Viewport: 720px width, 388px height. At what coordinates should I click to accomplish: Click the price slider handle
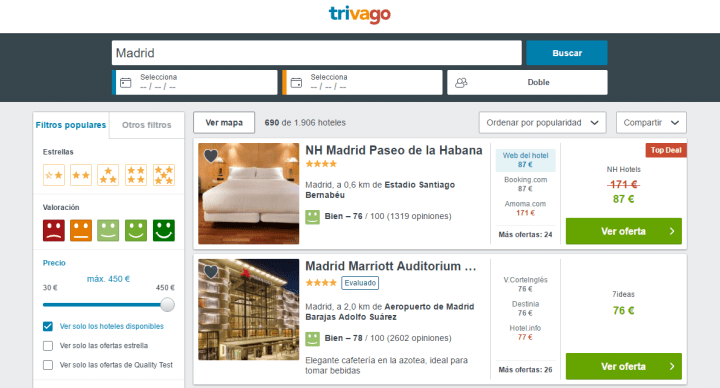coord(168,304)
